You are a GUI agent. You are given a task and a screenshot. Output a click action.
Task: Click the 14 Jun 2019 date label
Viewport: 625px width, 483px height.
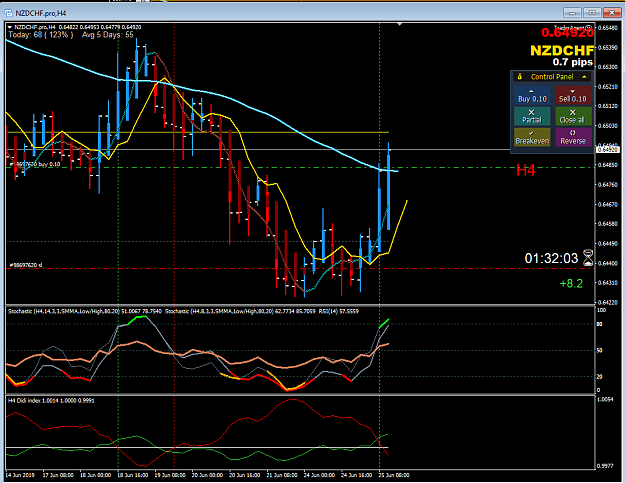[x=20, y=475]
